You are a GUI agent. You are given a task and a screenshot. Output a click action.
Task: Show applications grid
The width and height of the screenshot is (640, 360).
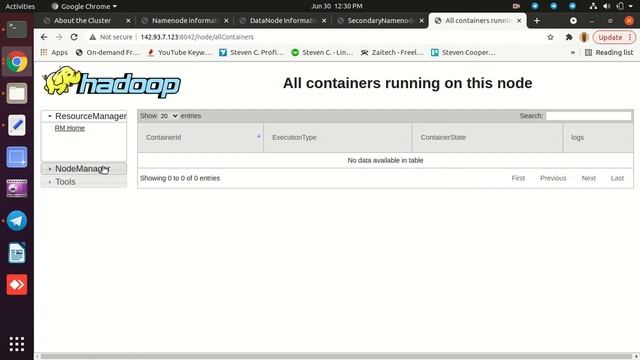pos(17,344)
